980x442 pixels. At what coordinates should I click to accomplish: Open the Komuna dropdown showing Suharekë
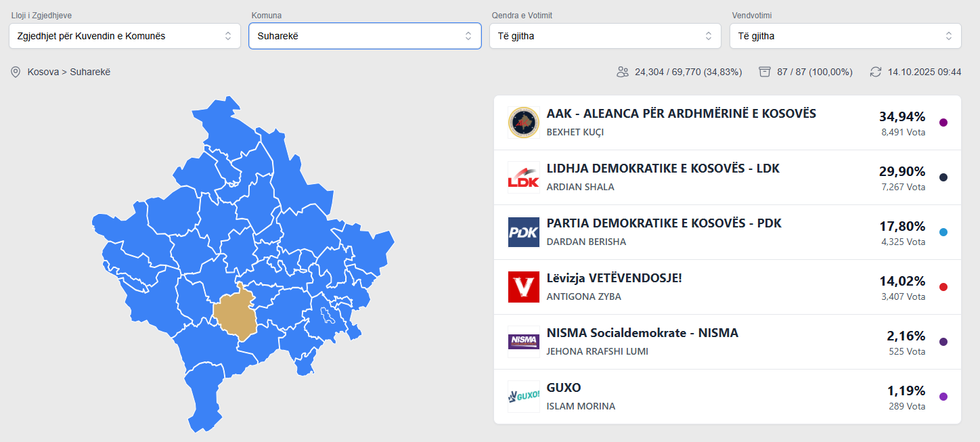(x=360, y=36)
